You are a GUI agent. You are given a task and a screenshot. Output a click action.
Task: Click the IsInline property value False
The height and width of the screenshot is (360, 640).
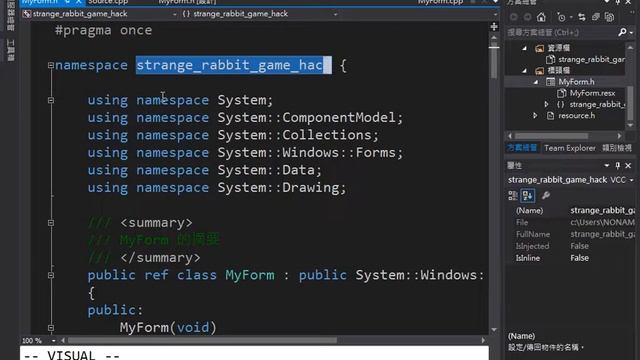click(579, 258)
